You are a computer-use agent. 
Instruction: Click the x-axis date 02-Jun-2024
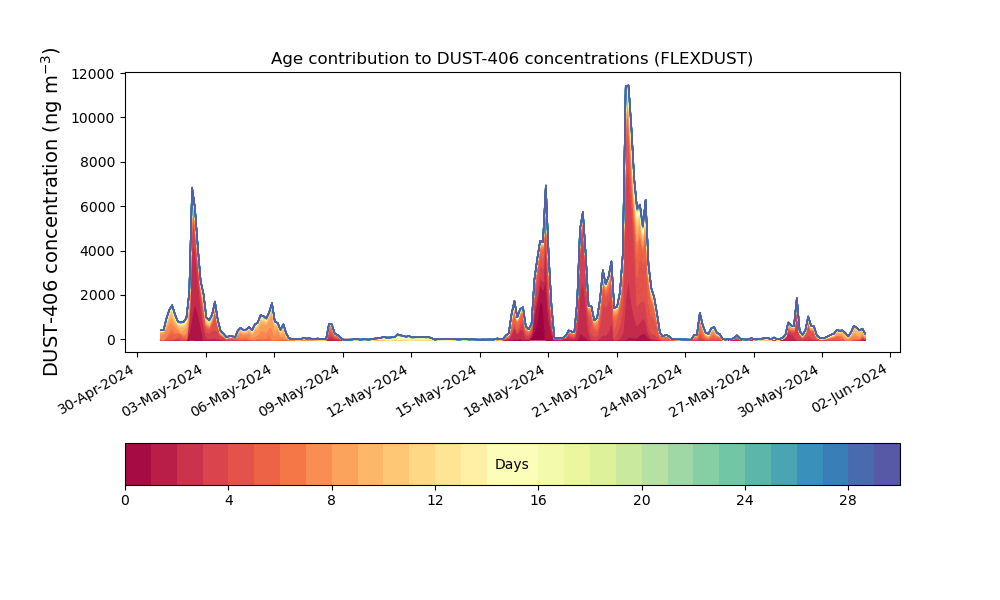850,388
